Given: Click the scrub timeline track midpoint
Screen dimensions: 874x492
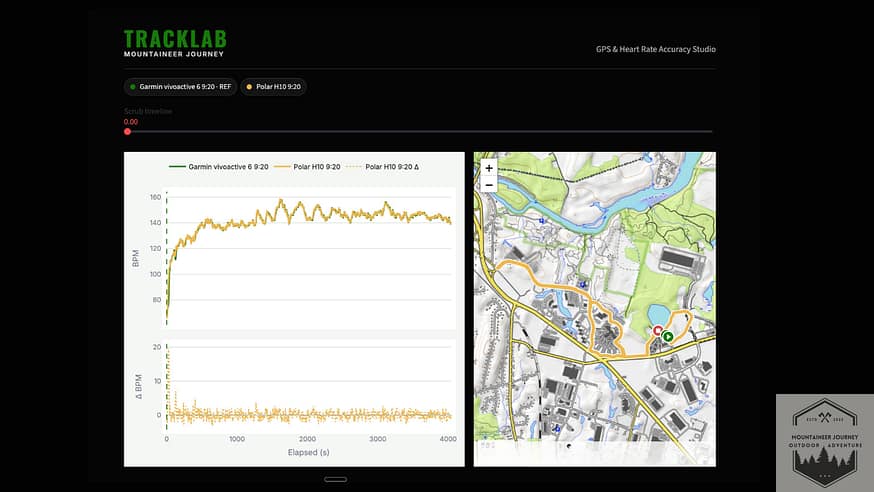Looking at the screenshot, I should coord(420,131).
